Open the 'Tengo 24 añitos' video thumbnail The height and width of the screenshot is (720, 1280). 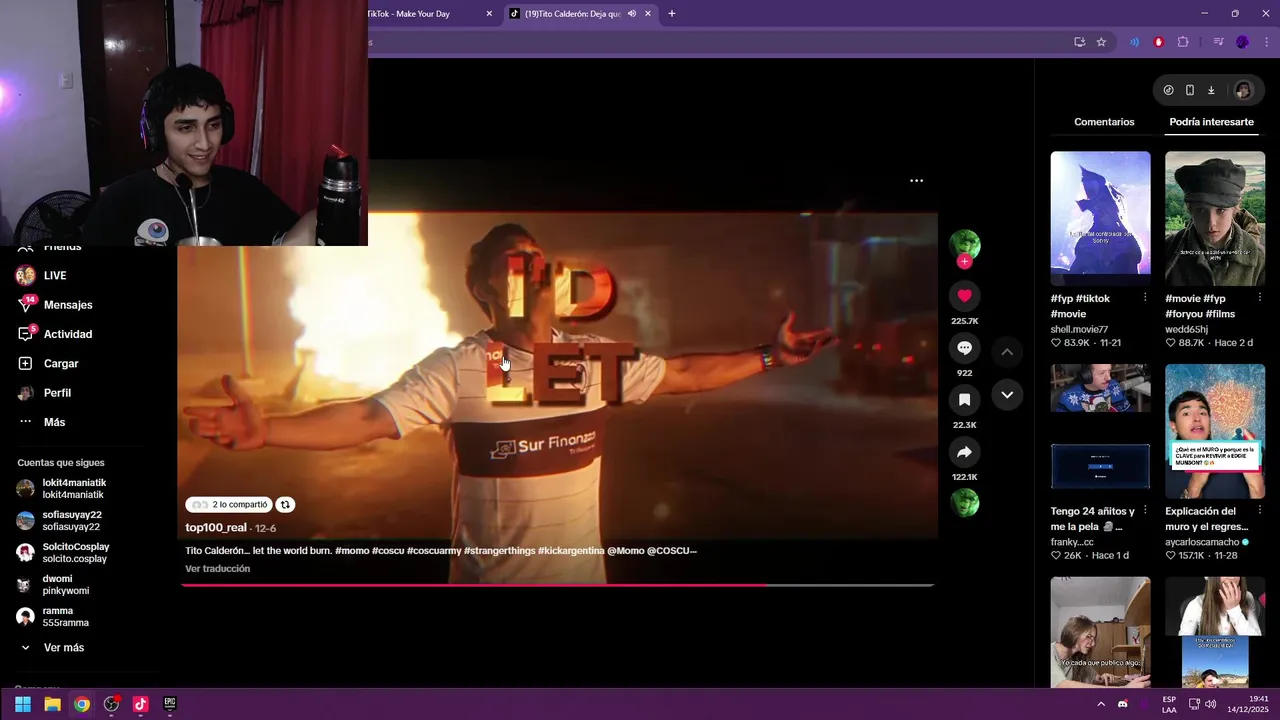(1100, 431)
